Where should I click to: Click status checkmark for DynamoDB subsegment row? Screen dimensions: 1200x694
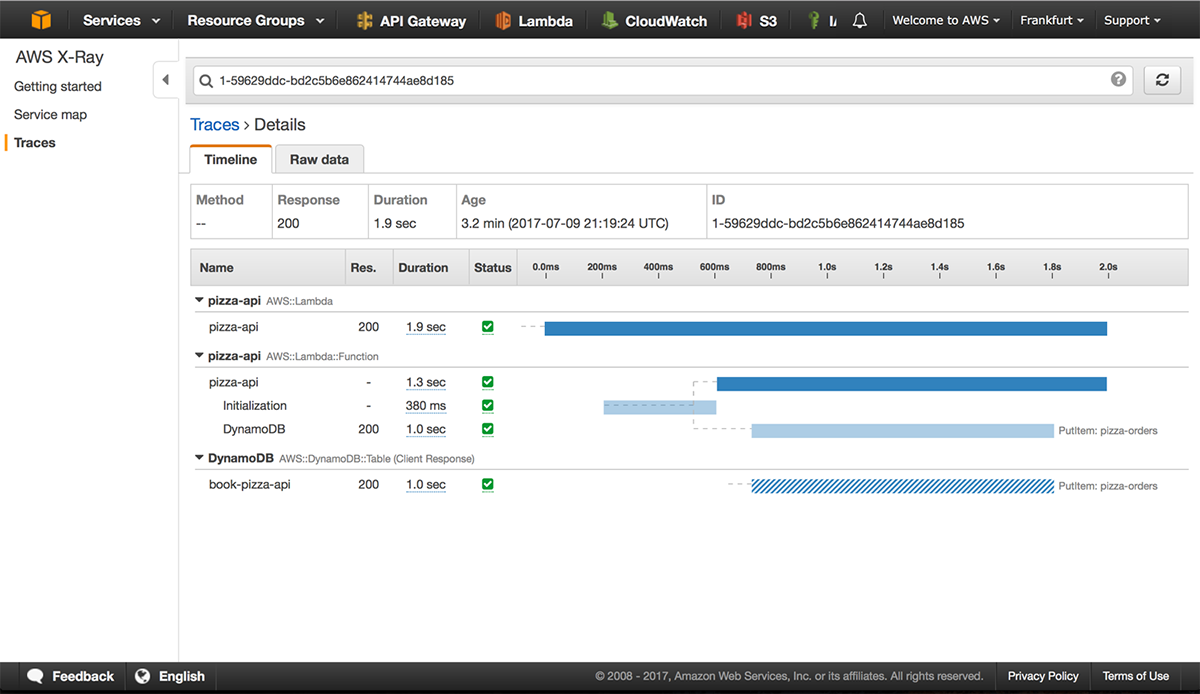coord(488,429)
